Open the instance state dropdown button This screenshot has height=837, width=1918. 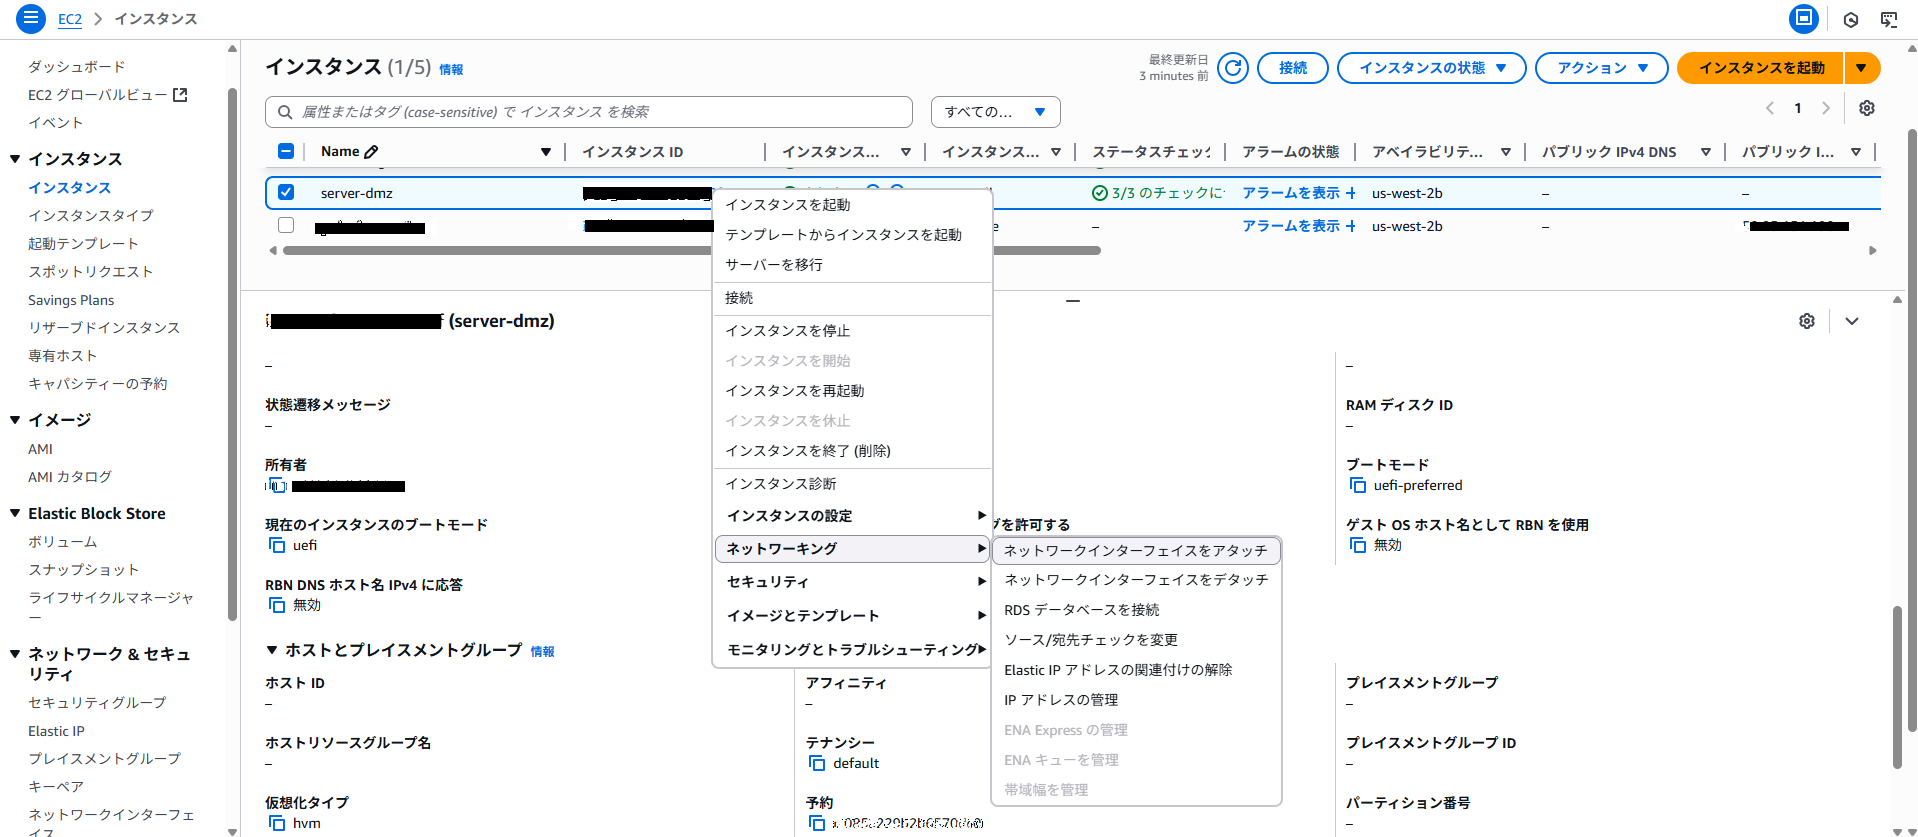(x=1431, y=68)
